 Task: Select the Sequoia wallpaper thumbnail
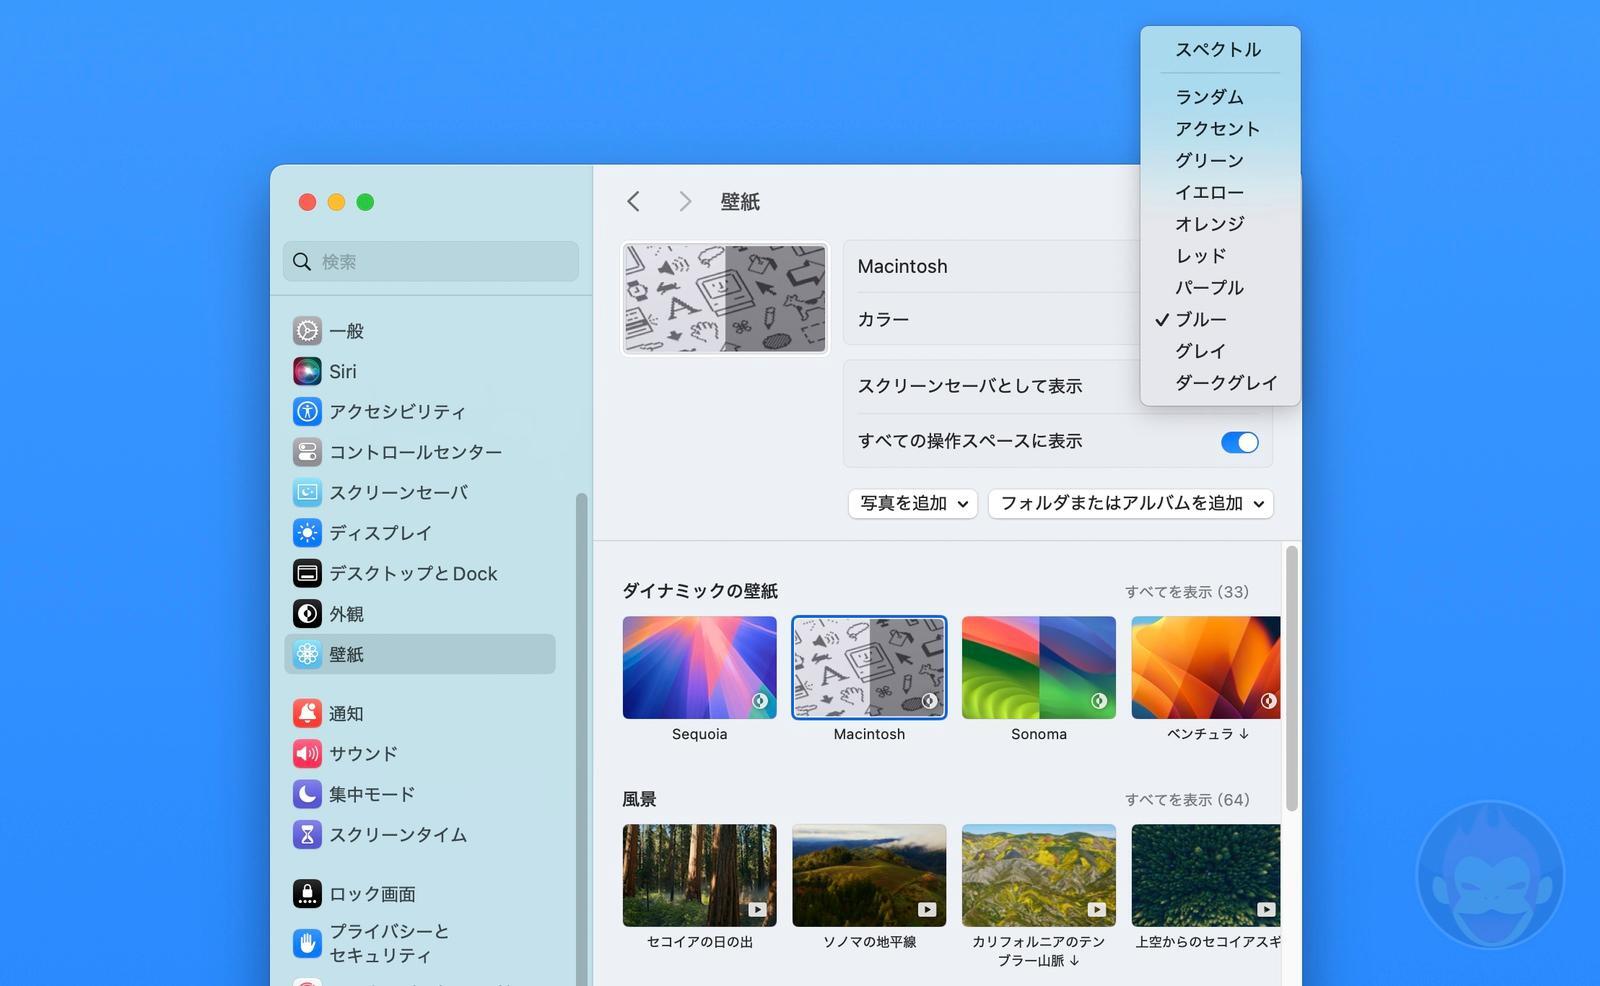(700, 667)
